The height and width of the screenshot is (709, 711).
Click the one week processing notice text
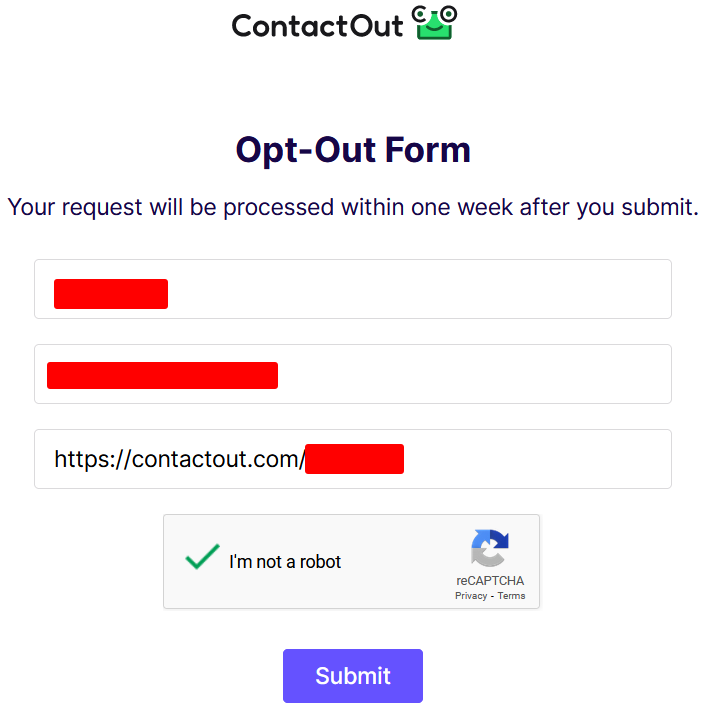(353, 207)
